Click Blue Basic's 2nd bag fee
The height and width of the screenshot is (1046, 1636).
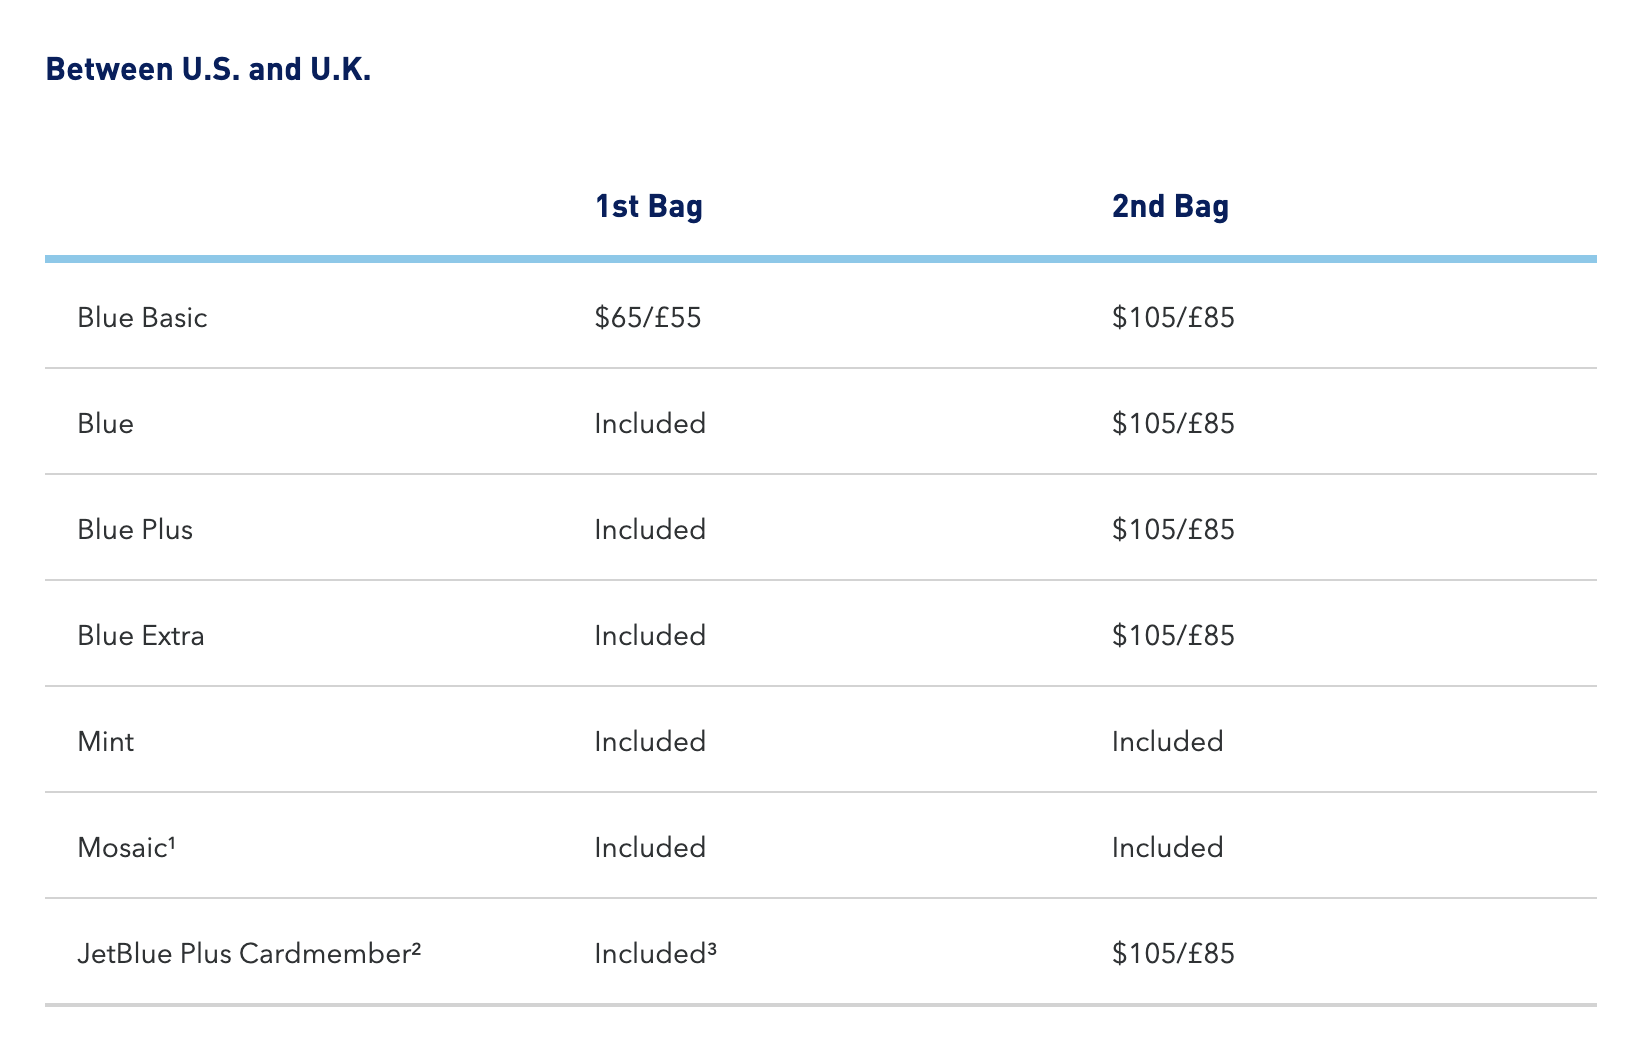pyautogui.click(x=1173, y=318)
